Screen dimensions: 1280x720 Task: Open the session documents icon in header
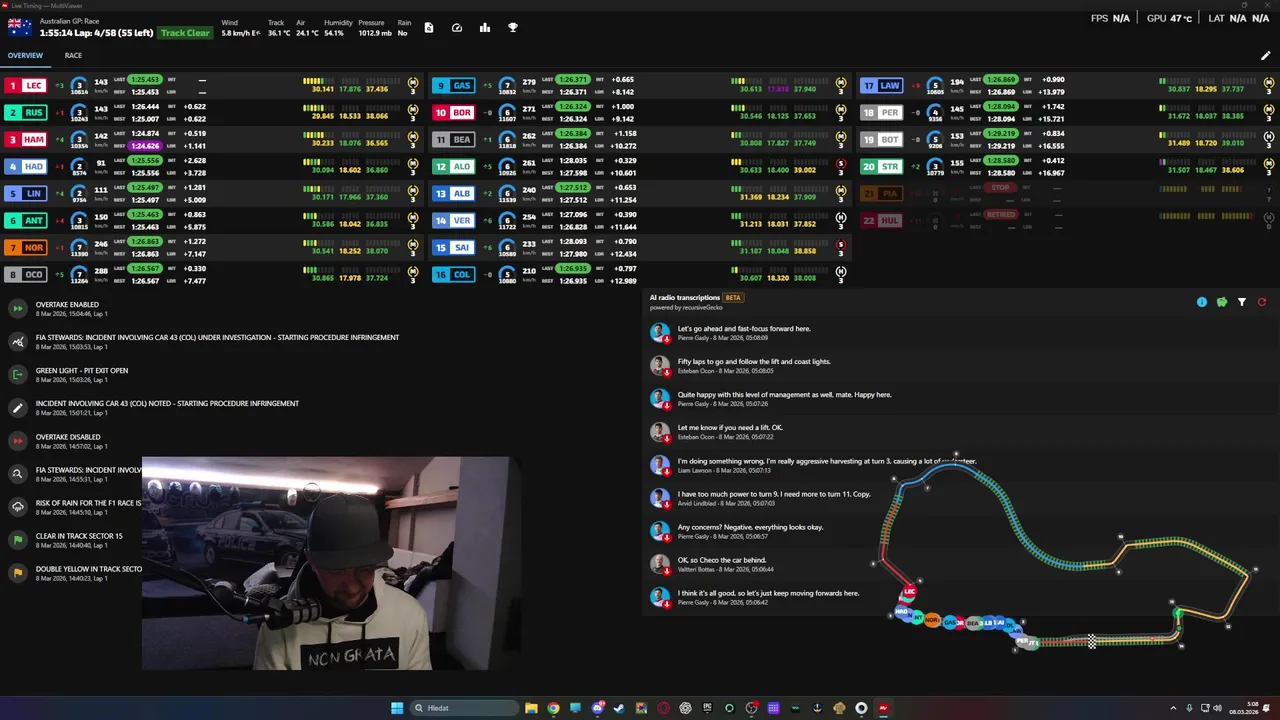click(x=429, y=28)
